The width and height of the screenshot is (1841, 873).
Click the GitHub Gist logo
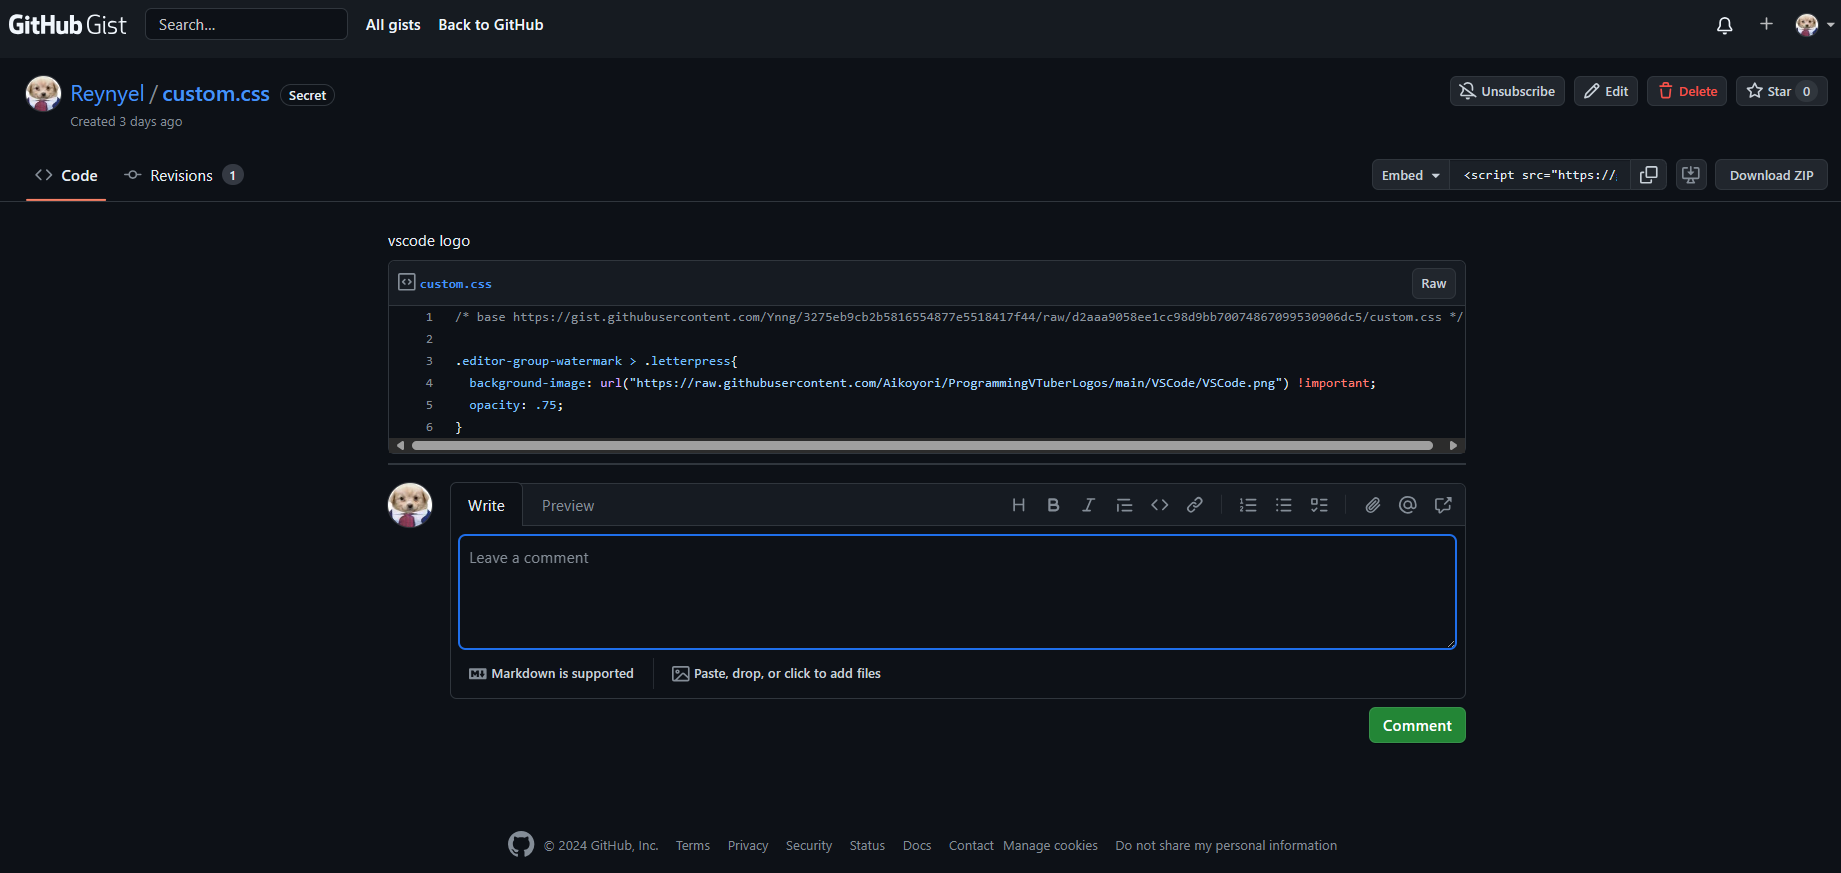[67, 25]
